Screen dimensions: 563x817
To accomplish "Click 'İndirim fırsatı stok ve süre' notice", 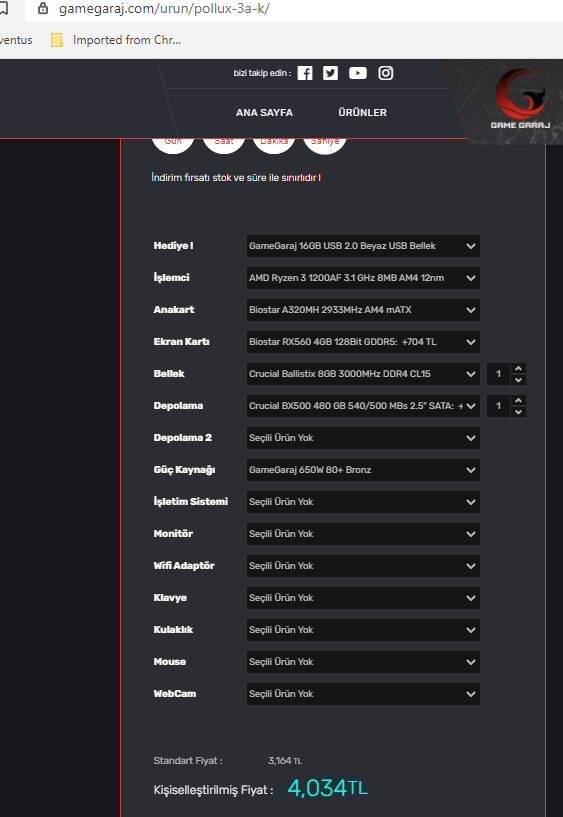I will pos(236,178).
